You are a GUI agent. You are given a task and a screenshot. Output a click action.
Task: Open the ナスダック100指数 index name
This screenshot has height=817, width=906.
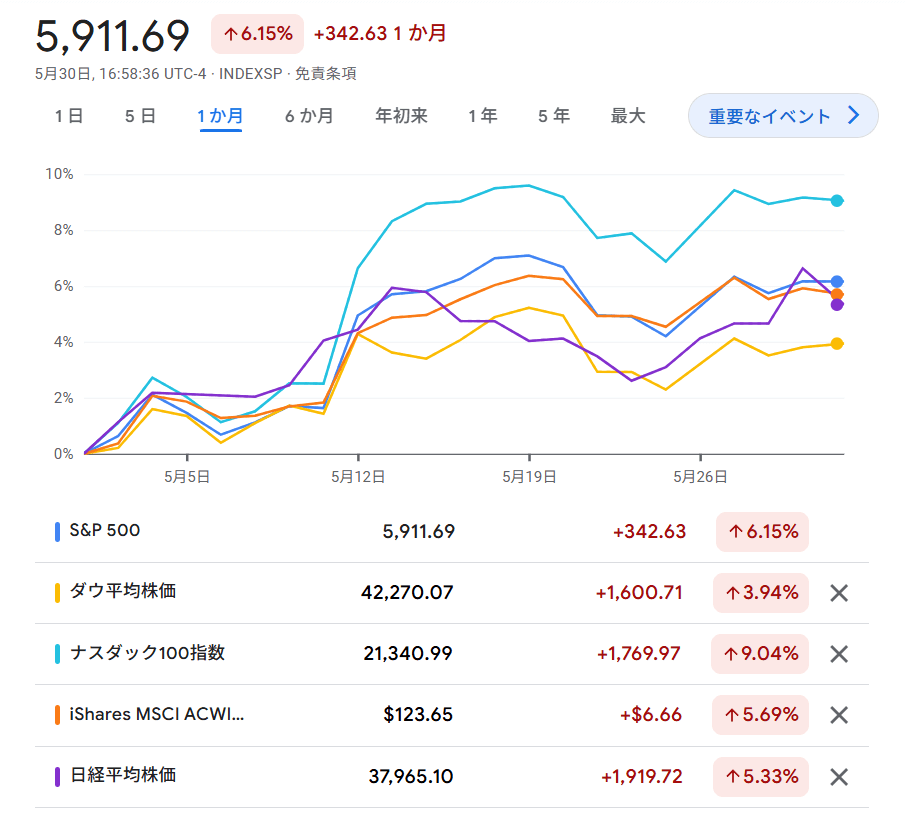point(147,653)
